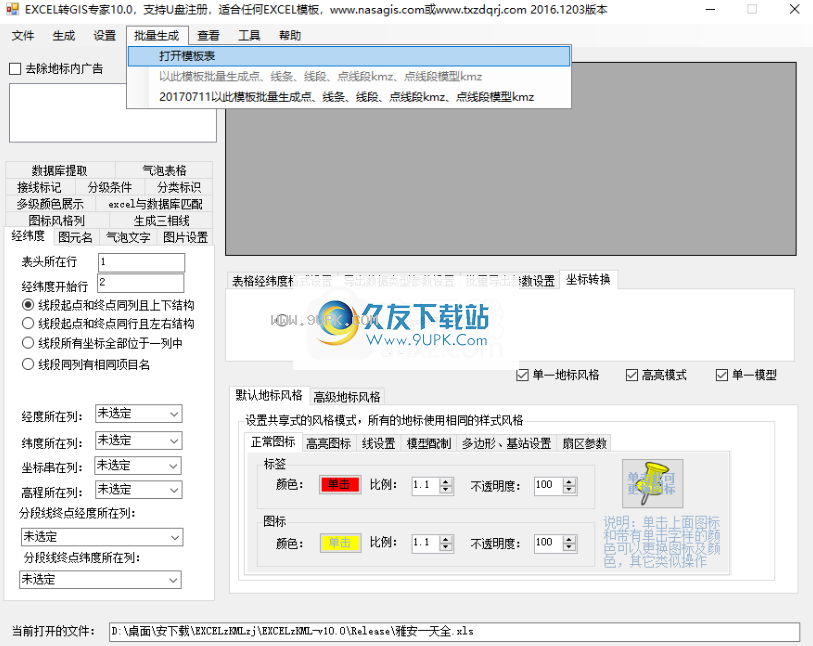Open 纬度所在列 combo box
This screenshot has width=813, height=646.
coord(138,441)
